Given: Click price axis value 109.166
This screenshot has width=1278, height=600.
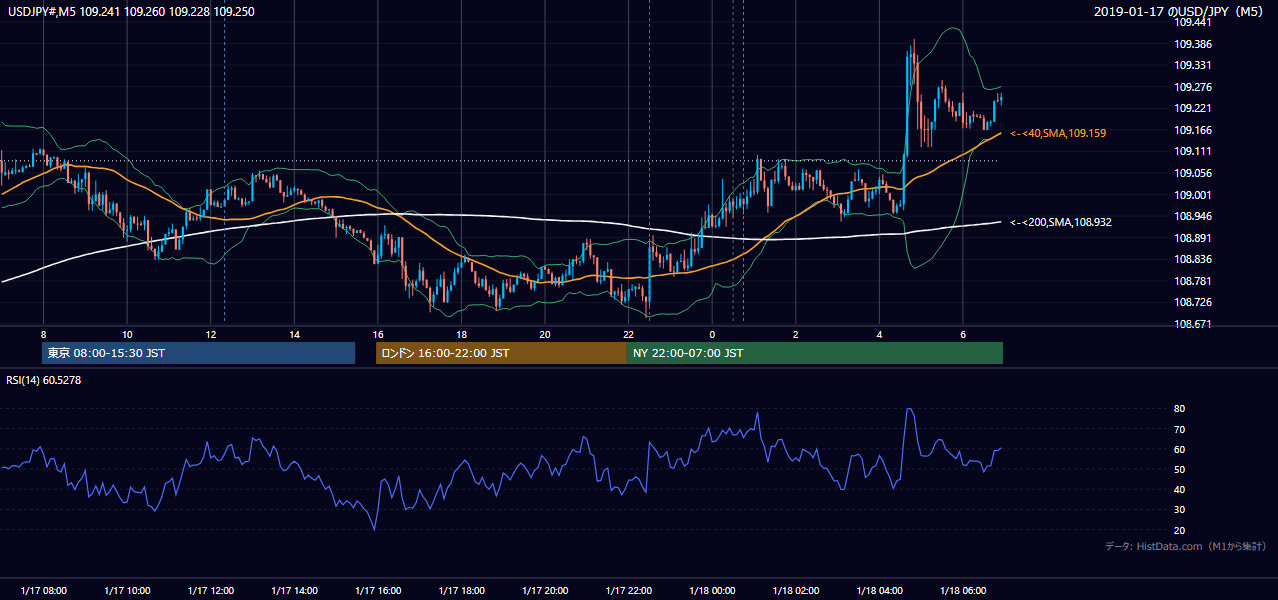Looking at the screenshot, I should (x=1193, y=130).
